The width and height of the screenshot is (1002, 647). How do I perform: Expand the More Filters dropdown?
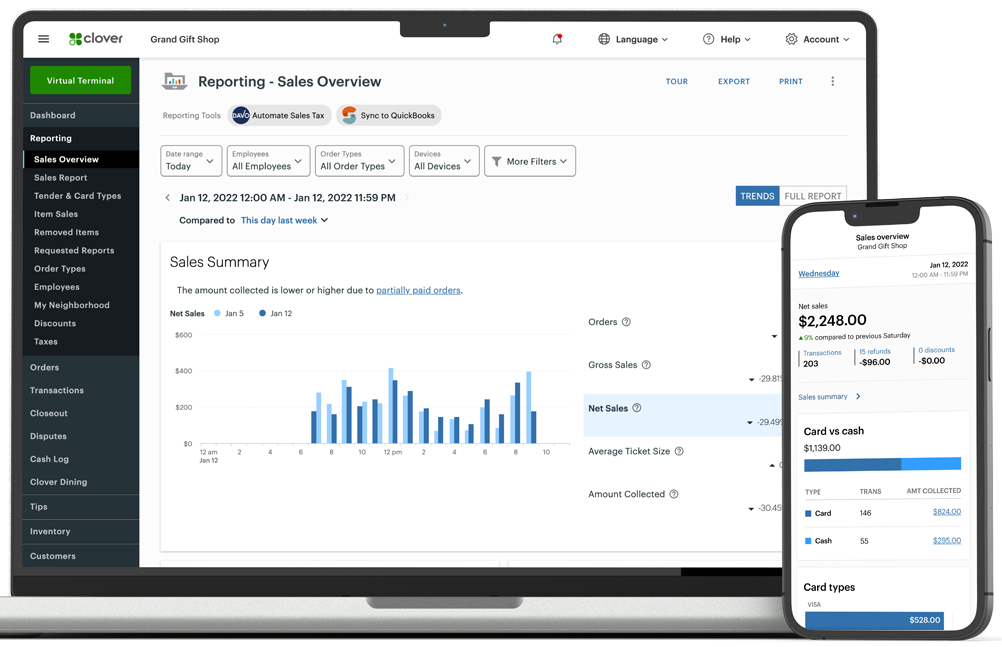click(530, 160)
